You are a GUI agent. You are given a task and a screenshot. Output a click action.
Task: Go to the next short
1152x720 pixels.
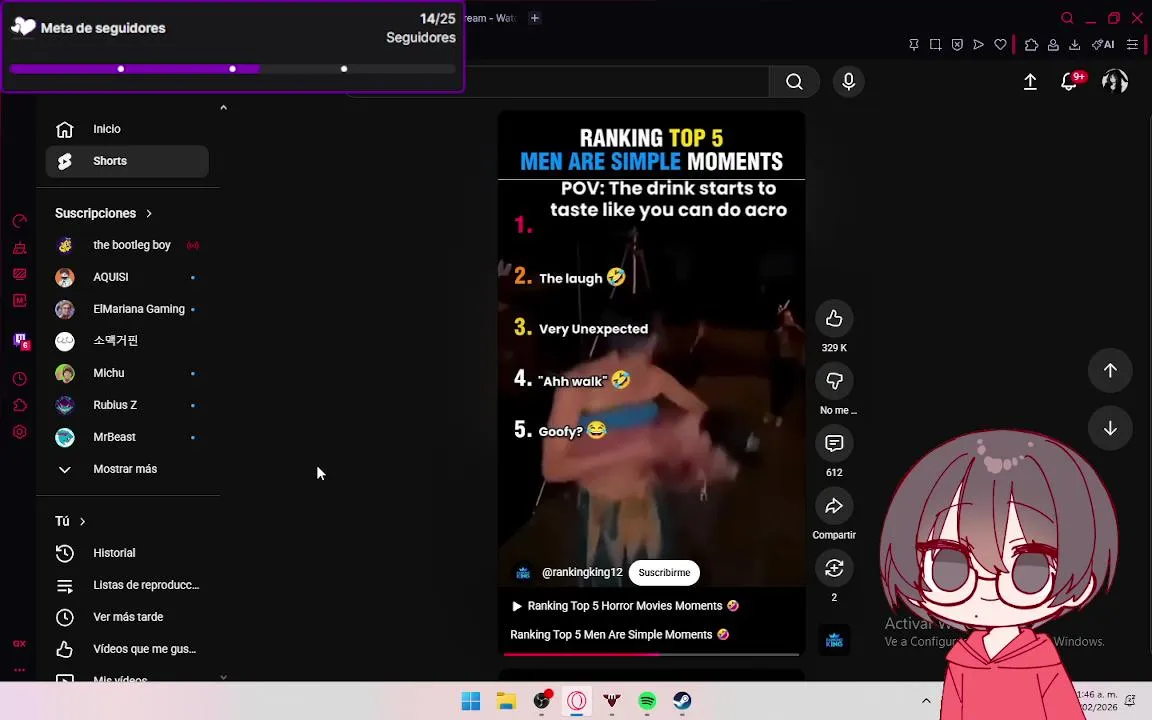1110,428
